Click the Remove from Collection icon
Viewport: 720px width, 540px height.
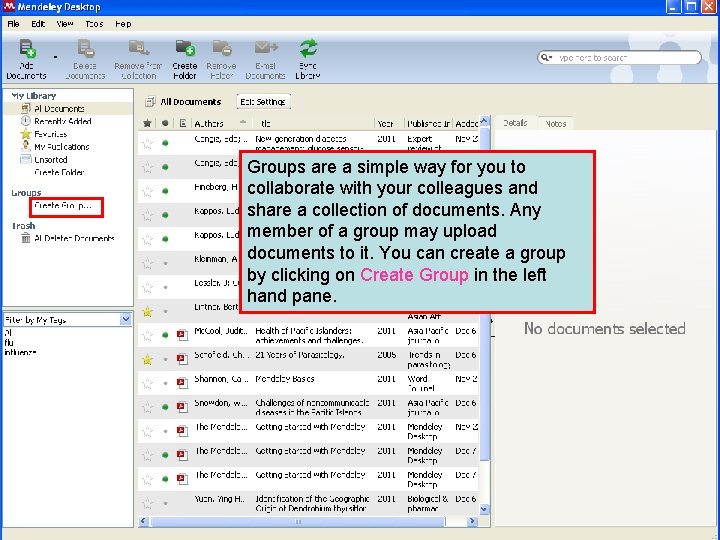[138, 48]
